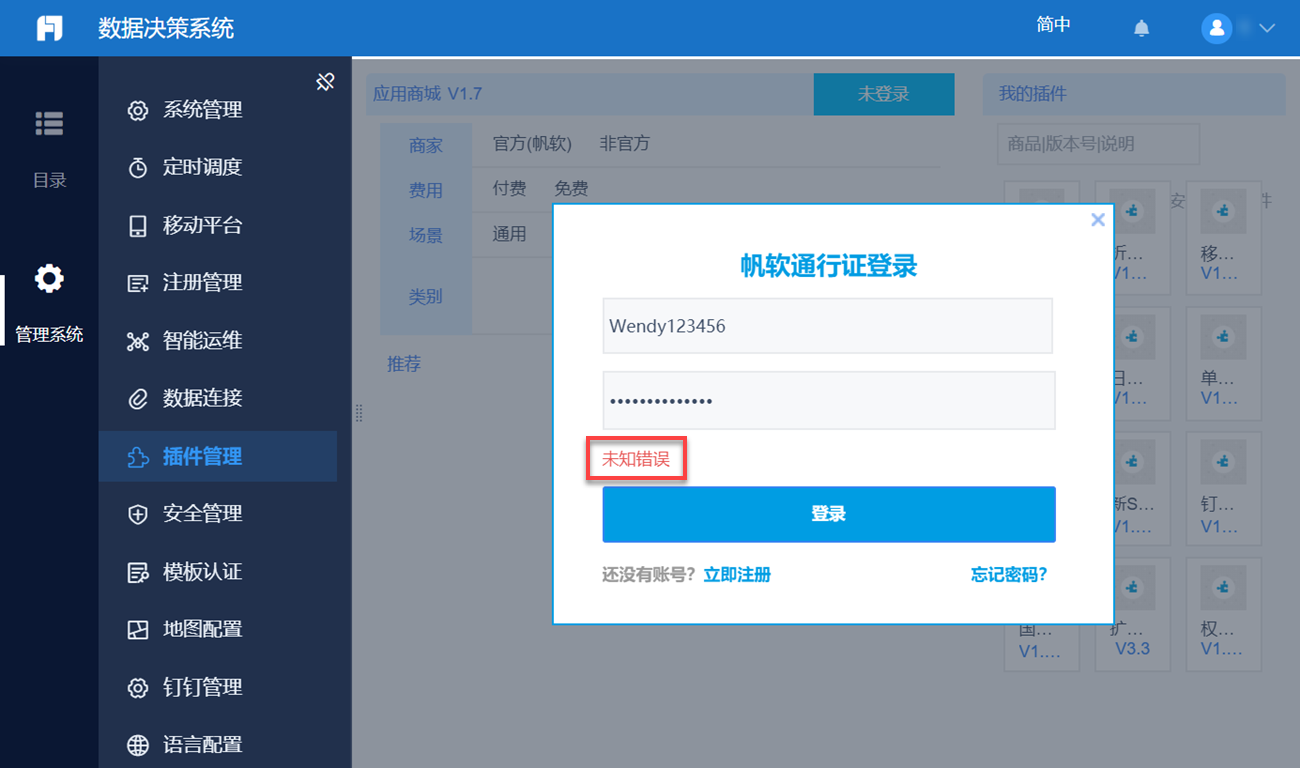Click the 费用 filter label

point(425,191)
